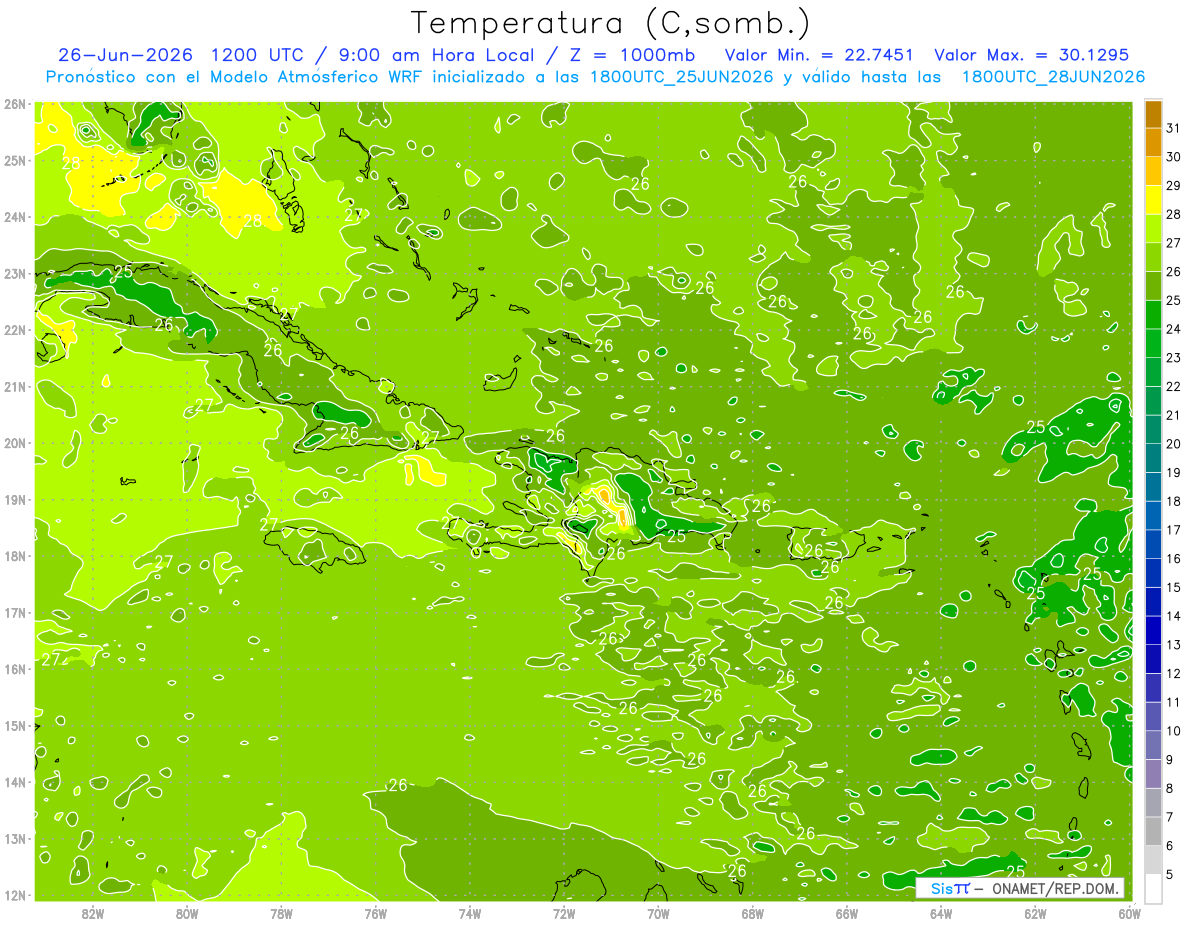Click legend swatch between 29 and 30

click(x=1153, y=171)
